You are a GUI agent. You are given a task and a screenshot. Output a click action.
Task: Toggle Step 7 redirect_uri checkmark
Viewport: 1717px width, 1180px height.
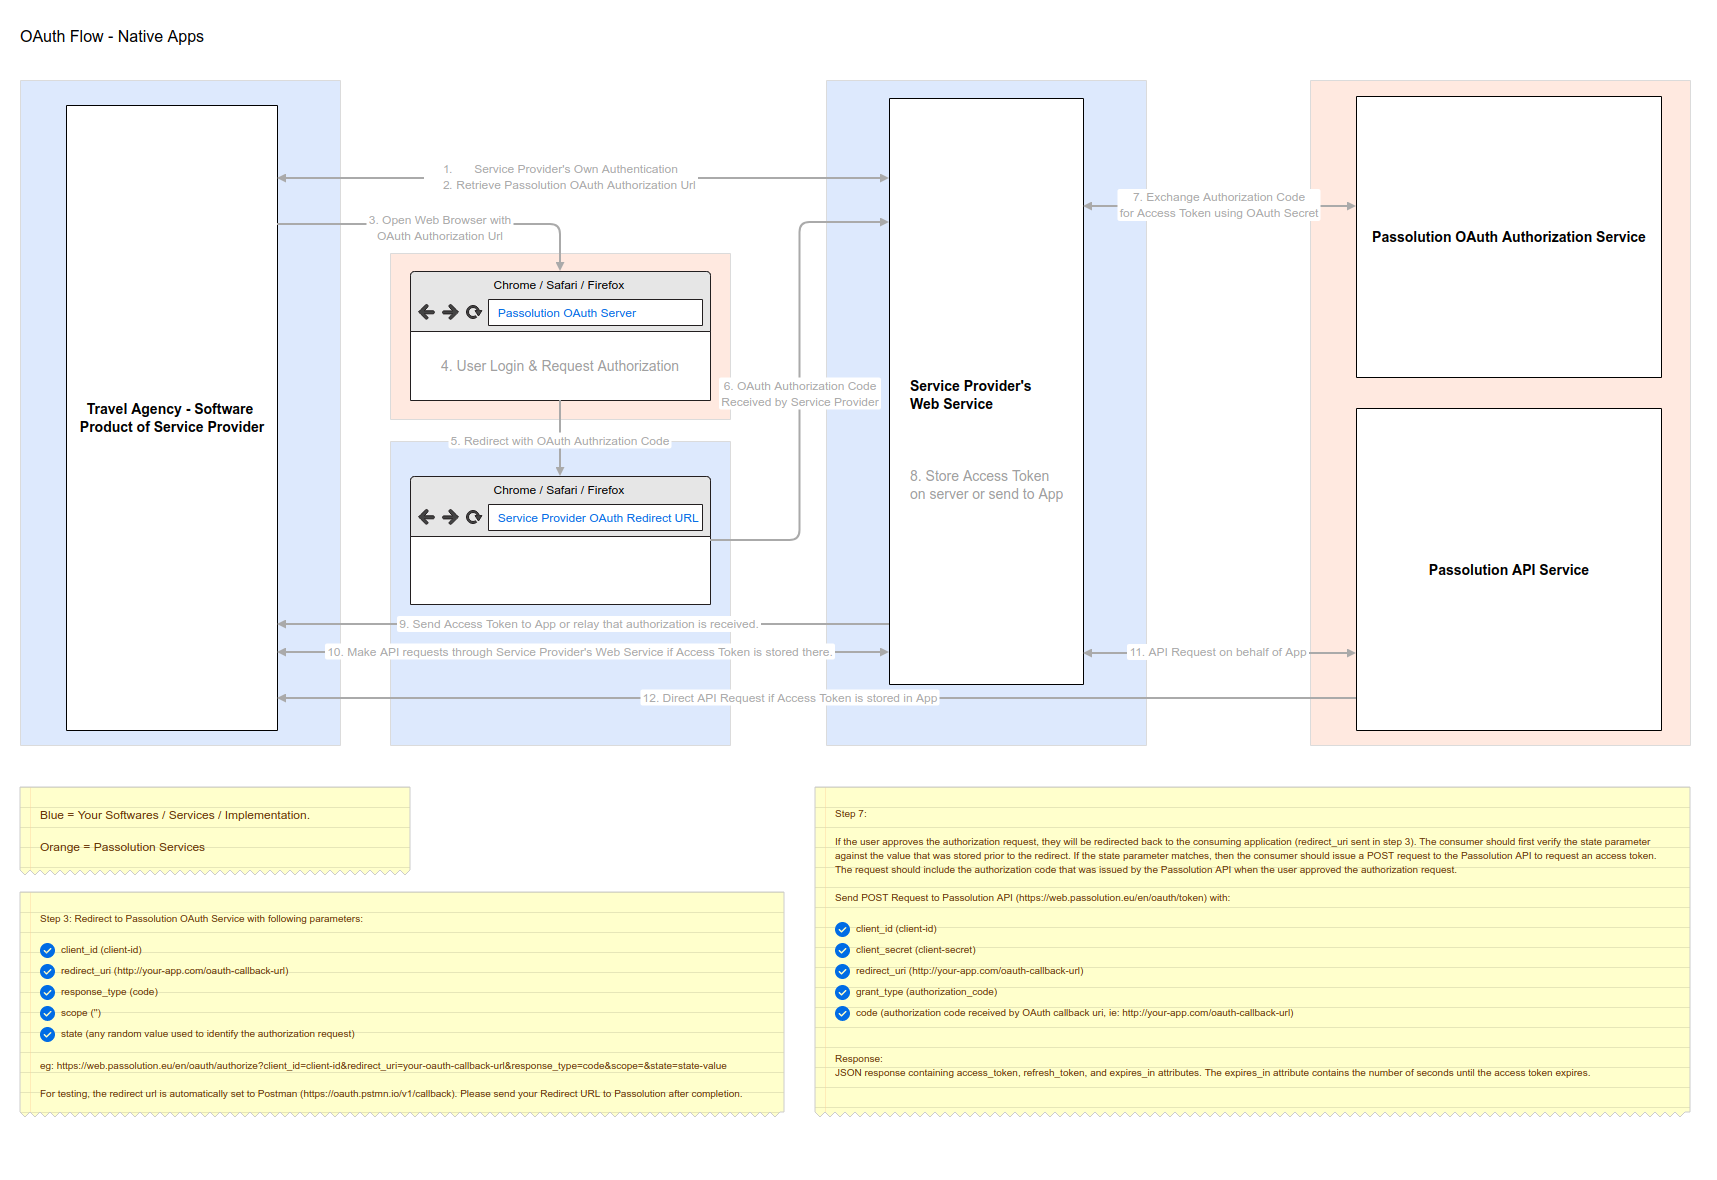click(x=842, y=971)
